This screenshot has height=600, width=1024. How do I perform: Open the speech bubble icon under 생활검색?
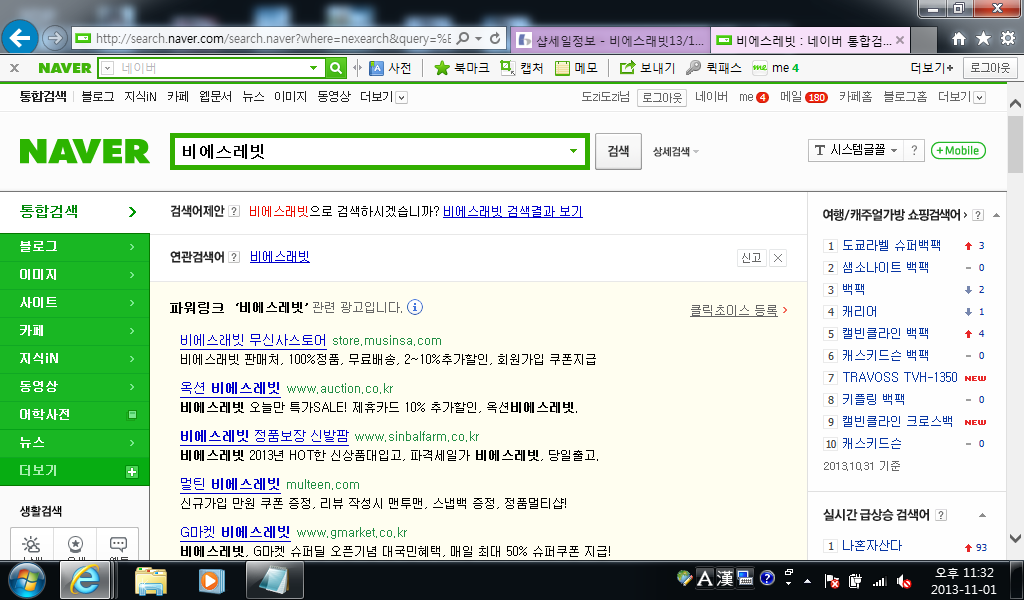118,544
